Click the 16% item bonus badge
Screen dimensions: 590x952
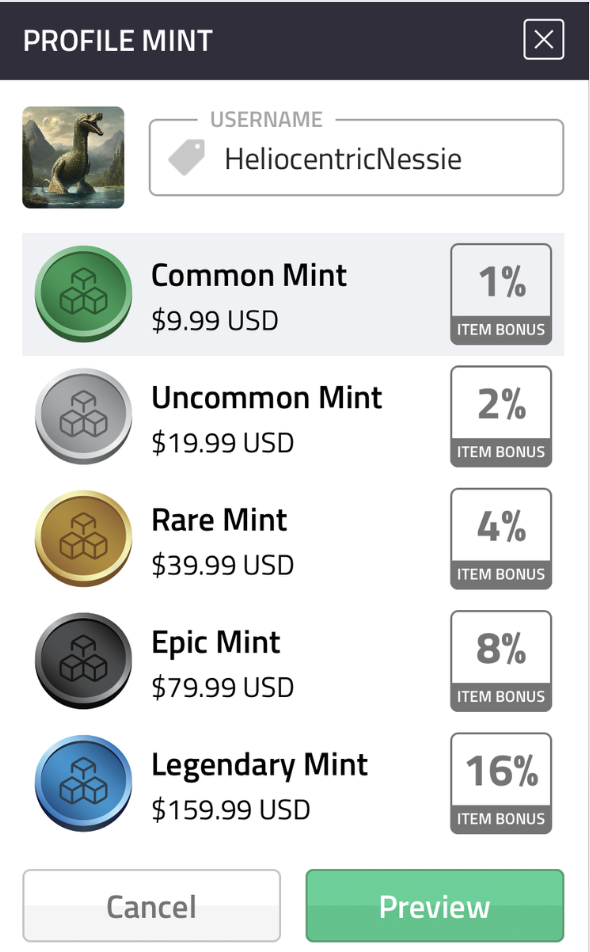(x=501, y=783)
